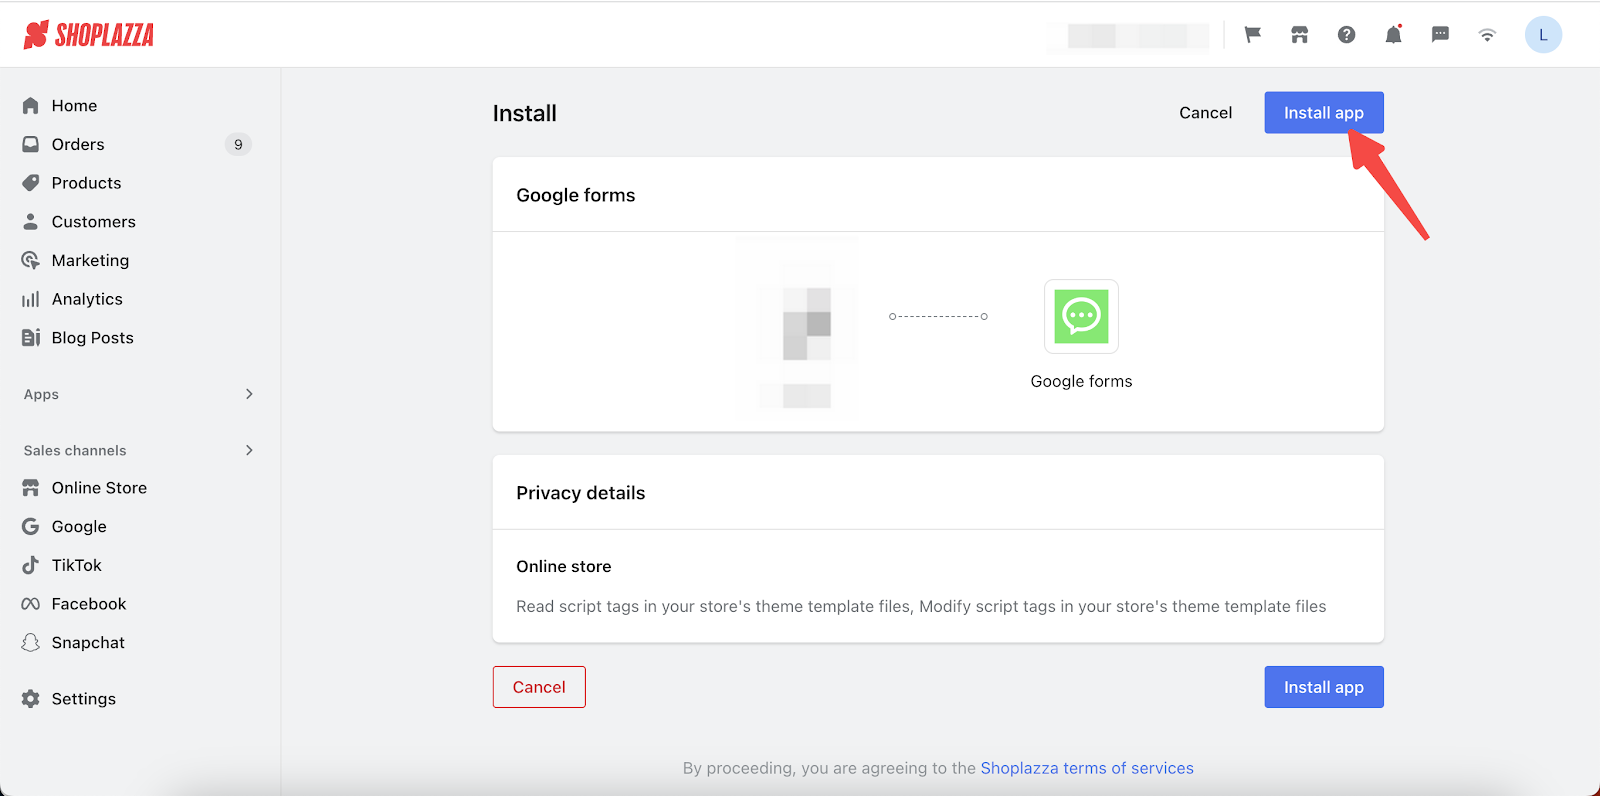Open TikTok sales channel label
The width and height of the screenshot is (1600, 796).
77,565
